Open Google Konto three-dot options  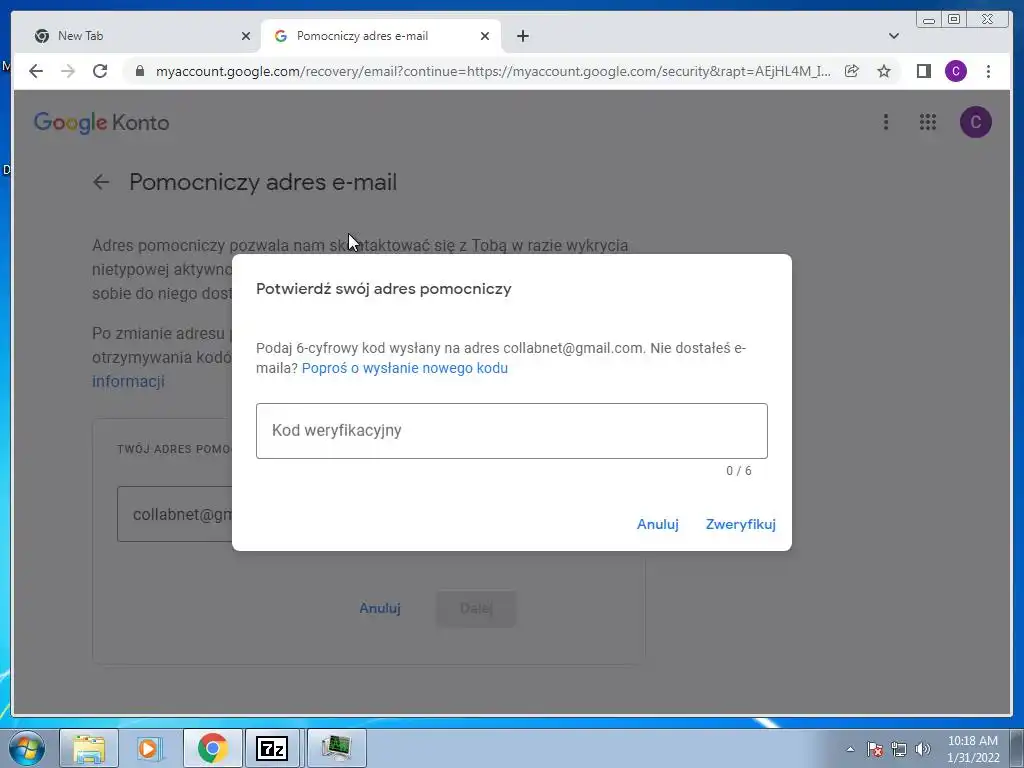point(886,122)
